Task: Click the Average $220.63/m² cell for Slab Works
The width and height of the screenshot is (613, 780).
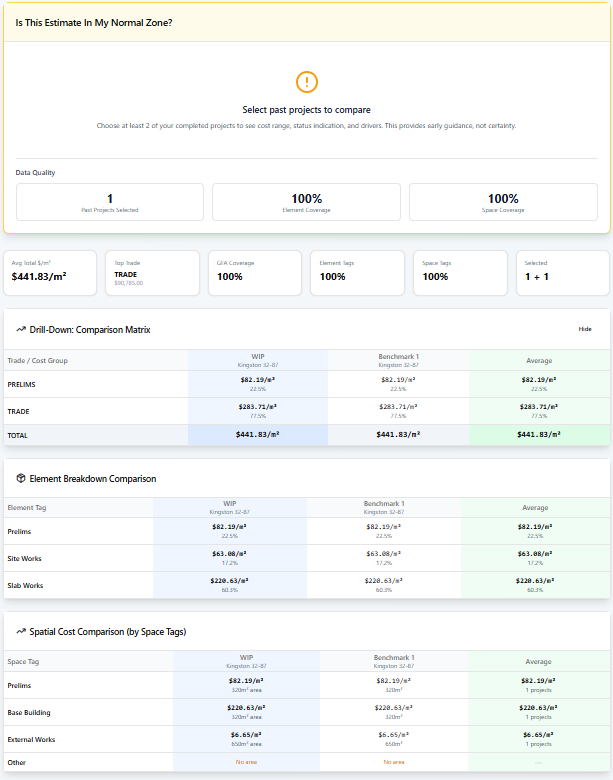Action: (535, 585)
